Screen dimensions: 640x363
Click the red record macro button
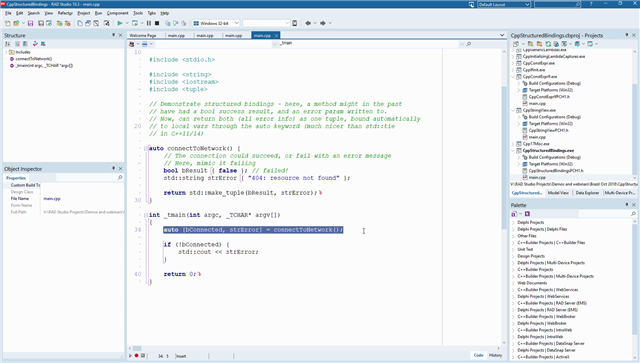[136, 356]
